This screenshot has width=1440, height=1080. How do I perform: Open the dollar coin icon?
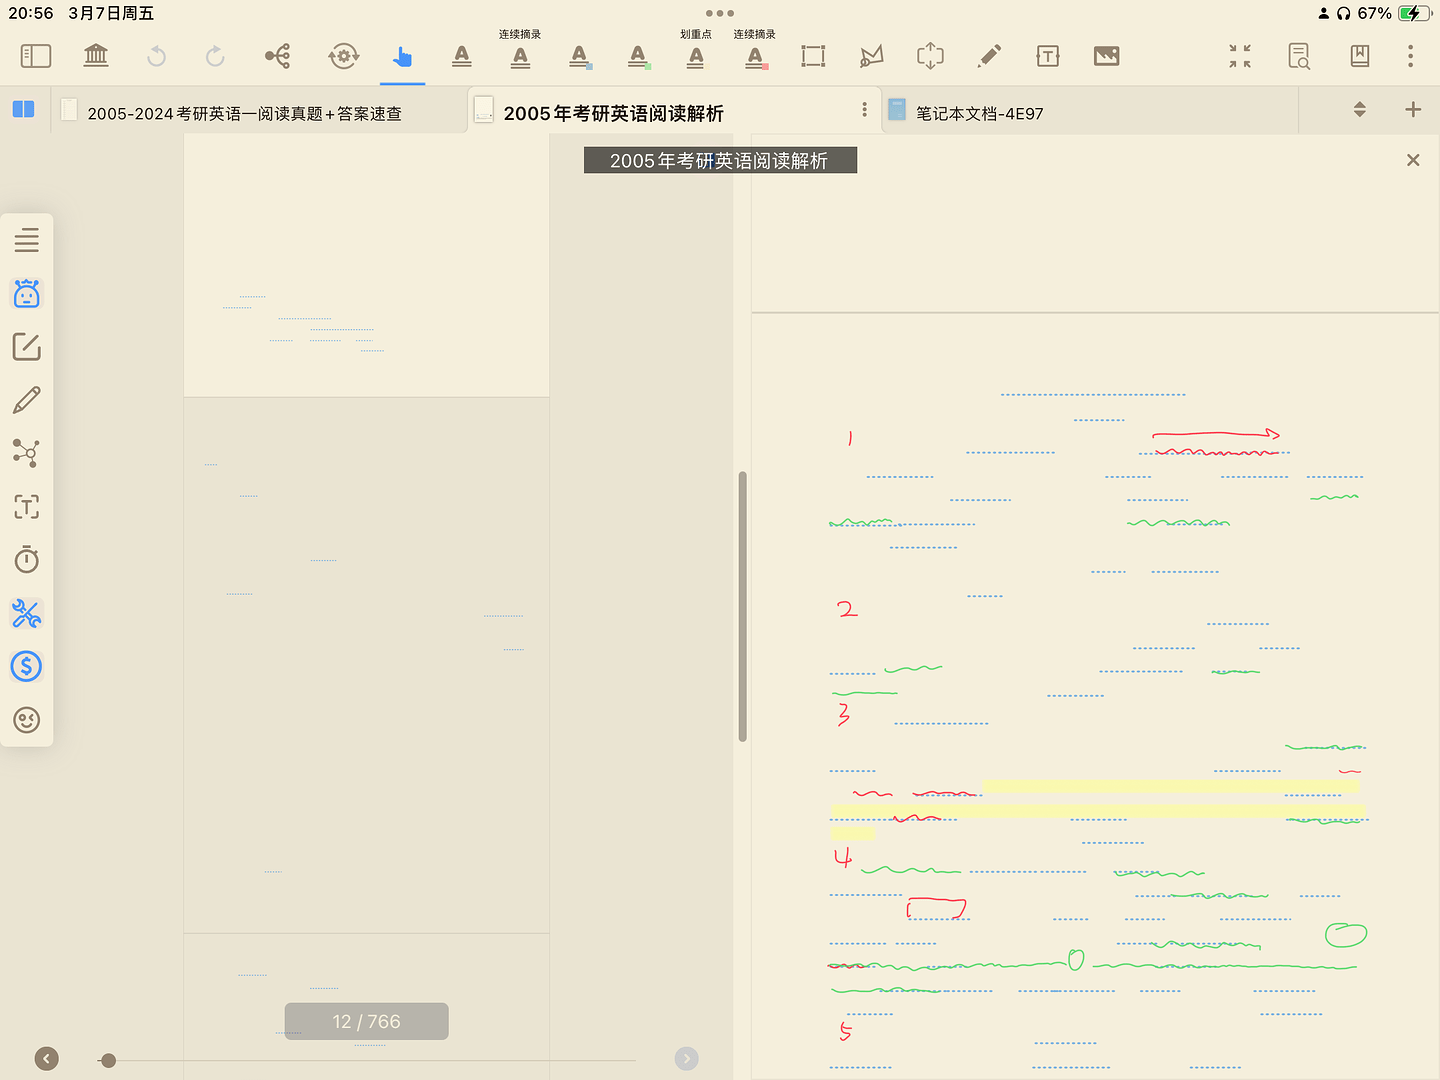point(27,666)
